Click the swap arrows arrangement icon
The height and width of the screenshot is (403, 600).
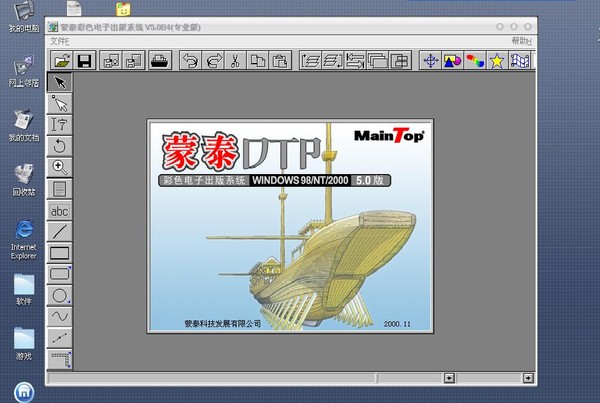355,60
